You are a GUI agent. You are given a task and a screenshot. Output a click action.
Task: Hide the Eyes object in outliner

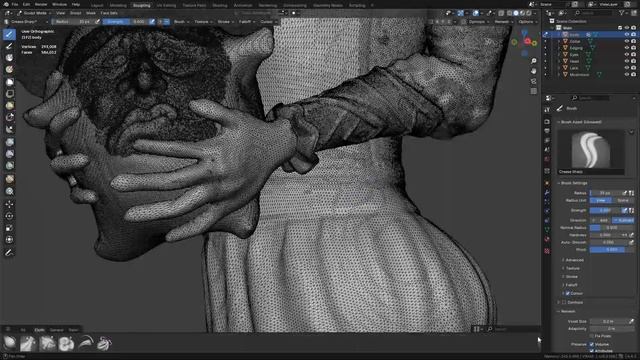click(x=627, y=55)
